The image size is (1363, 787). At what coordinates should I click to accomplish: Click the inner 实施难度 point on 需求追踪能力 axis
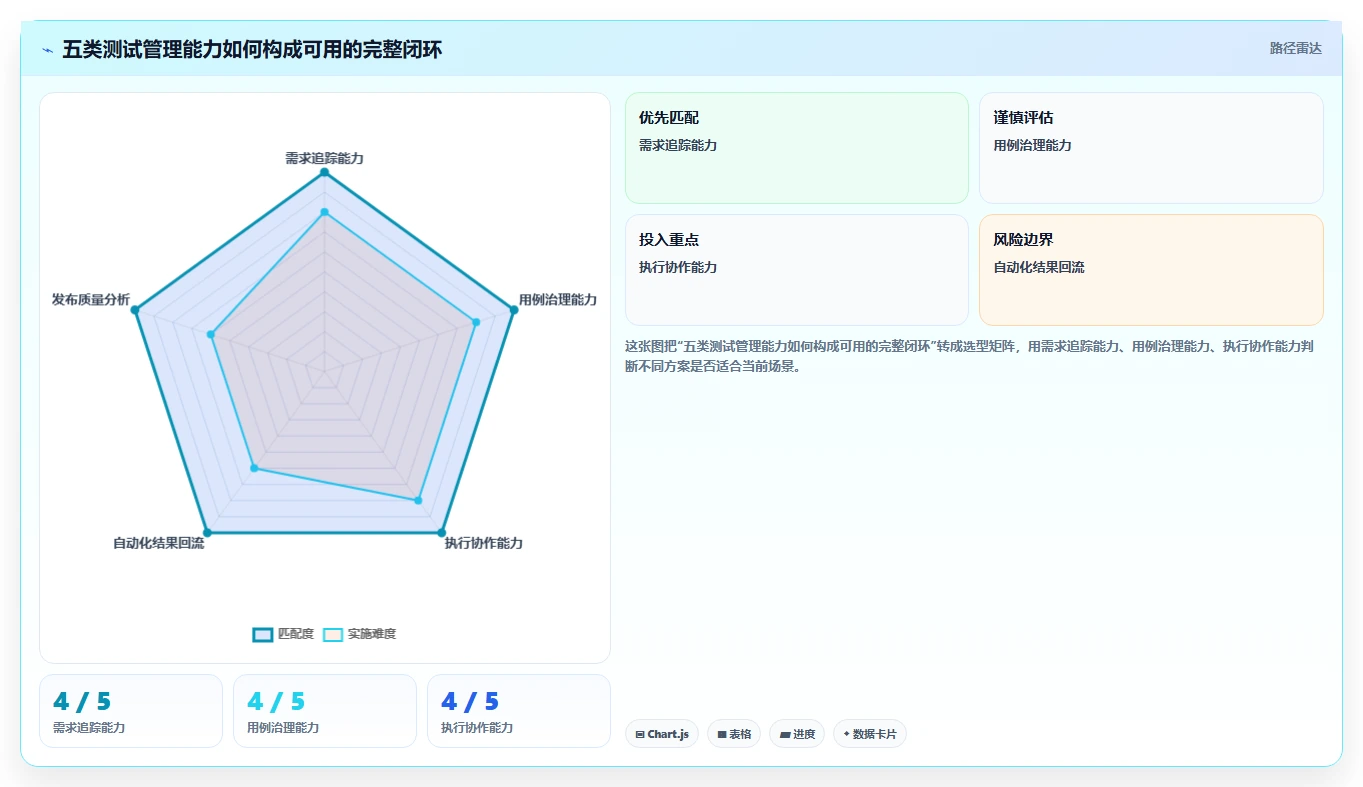(324, 212)
